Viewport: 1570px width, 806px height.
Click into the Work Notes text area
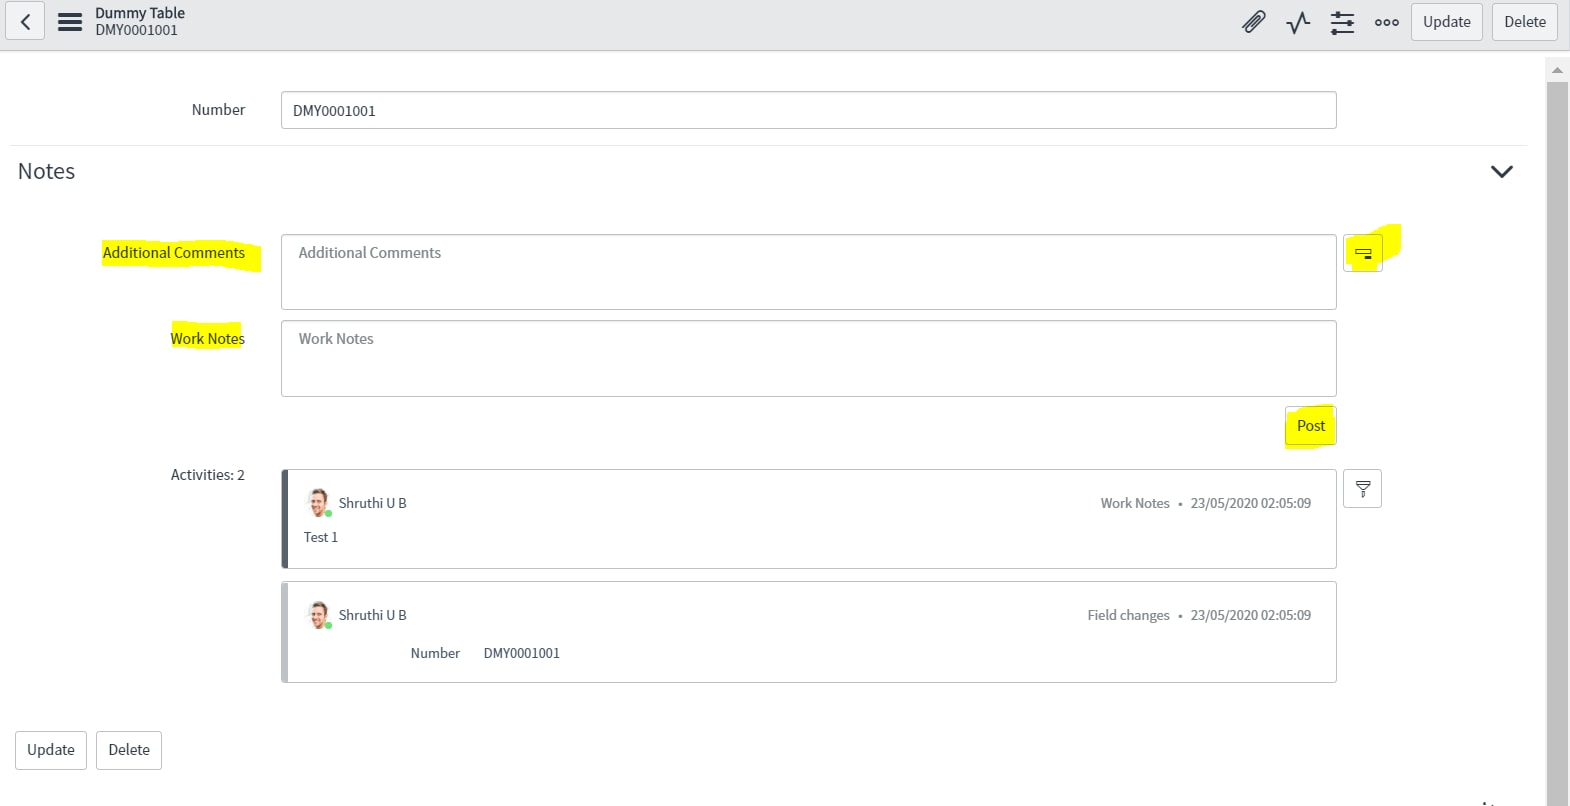(808, 358)
